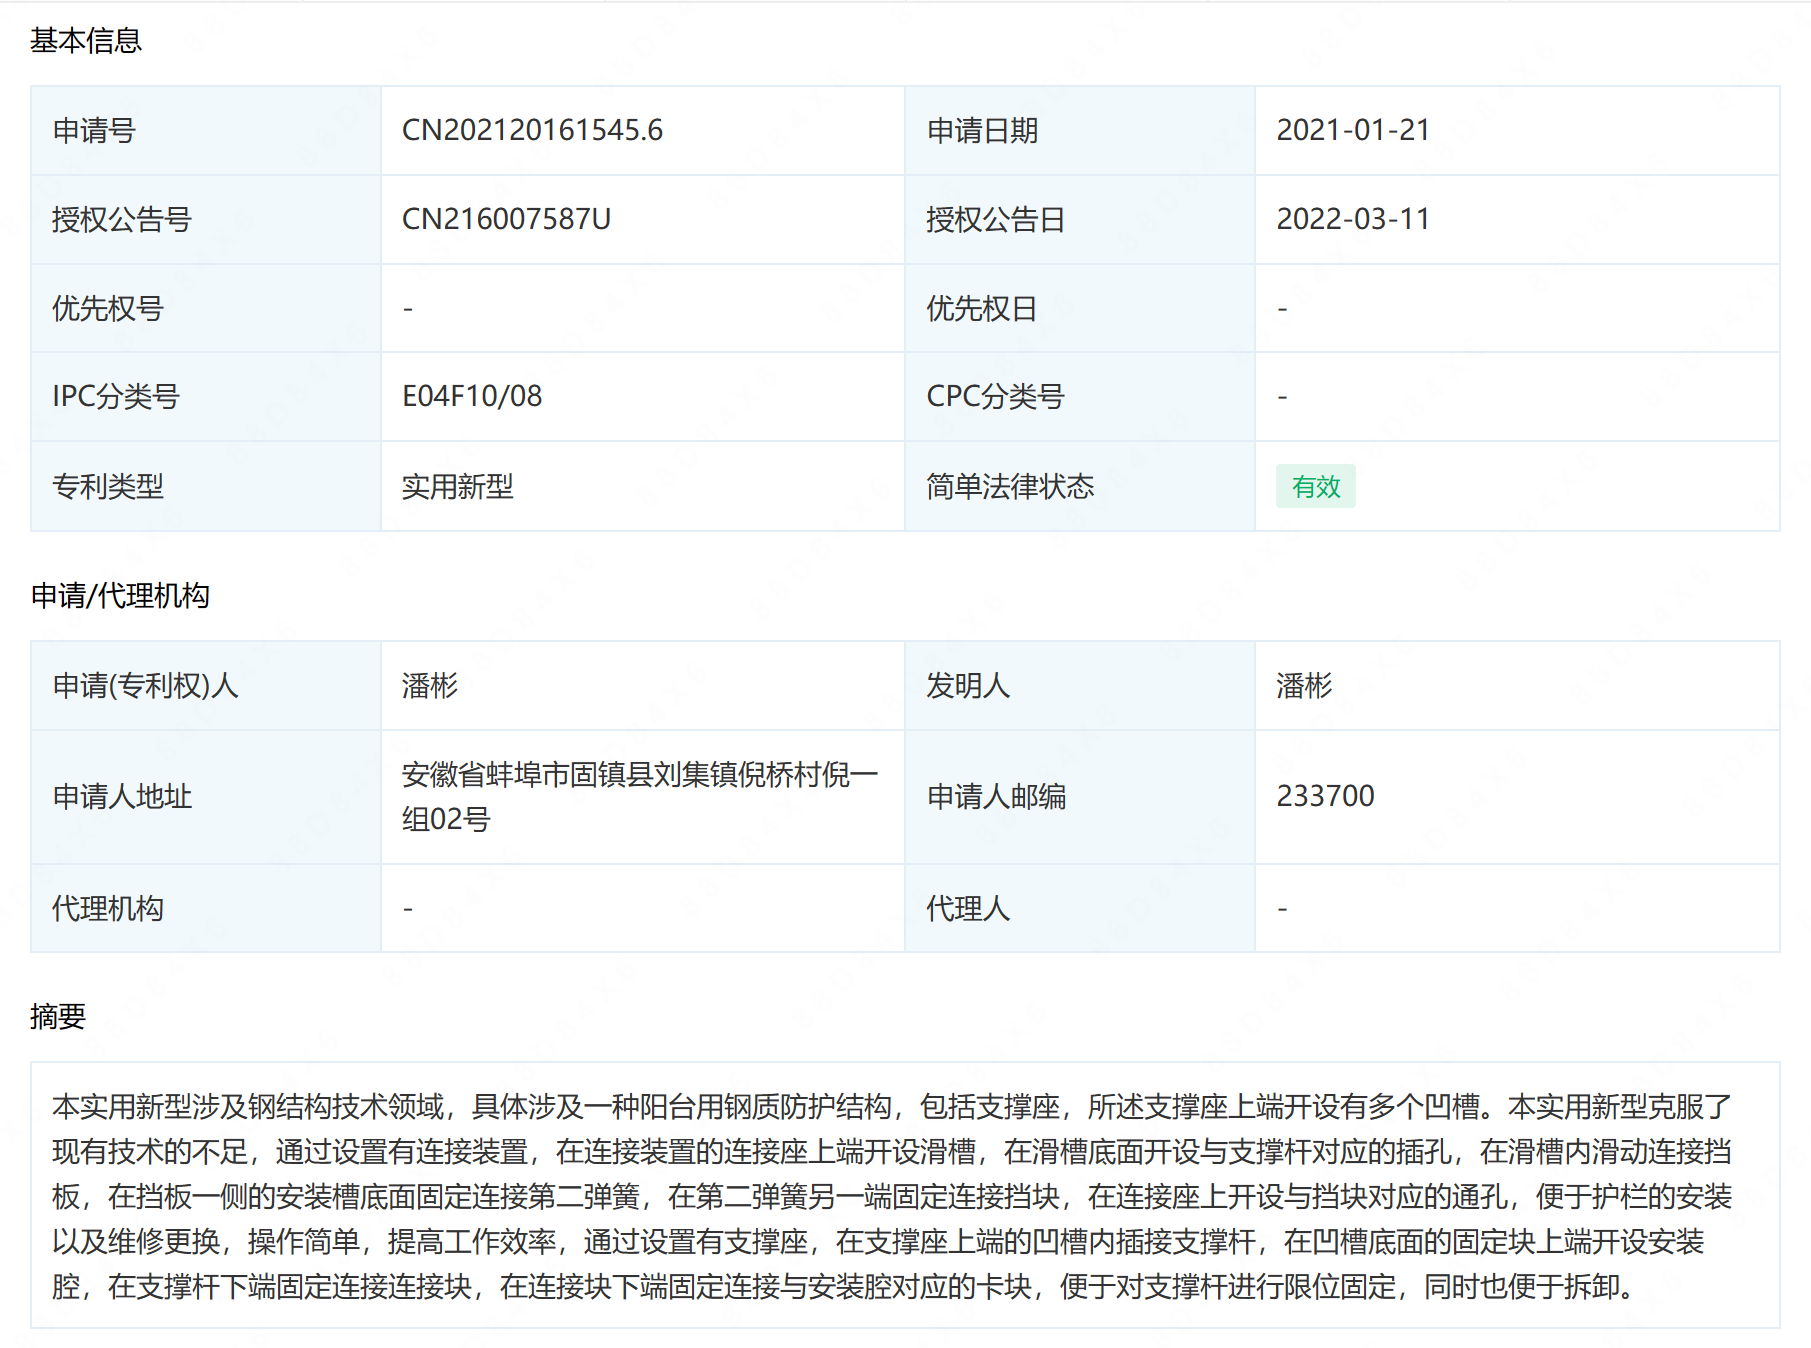Screen dimensions: 1811x1348
Task: Select the application date 2021-01-21
Action: (1353, 130)
